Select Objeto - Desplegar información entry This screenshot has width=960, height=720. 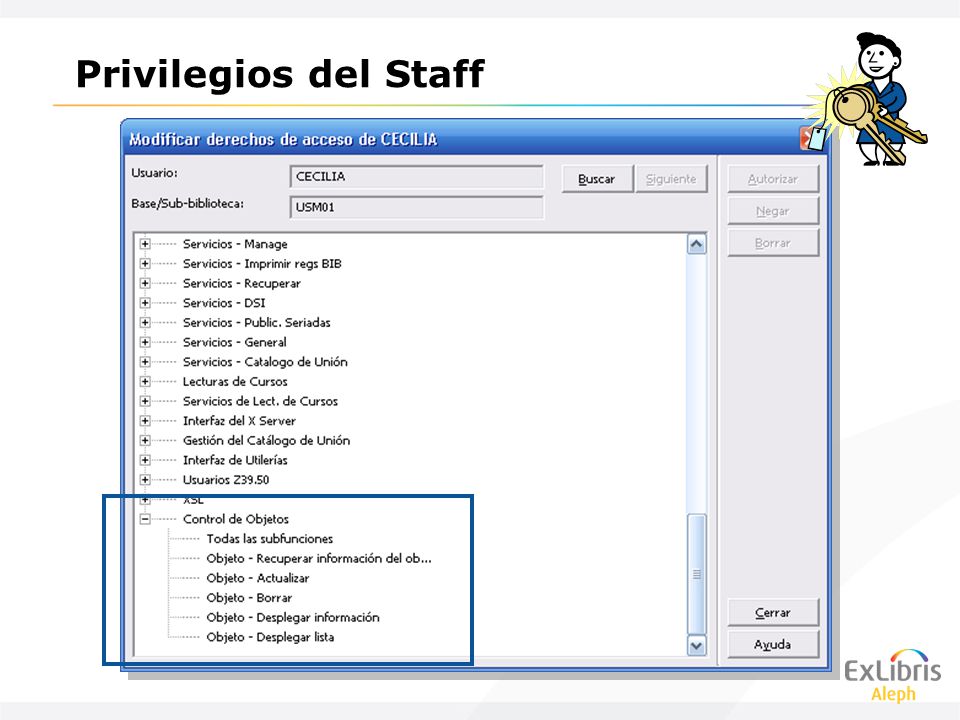tap(293, 617)
